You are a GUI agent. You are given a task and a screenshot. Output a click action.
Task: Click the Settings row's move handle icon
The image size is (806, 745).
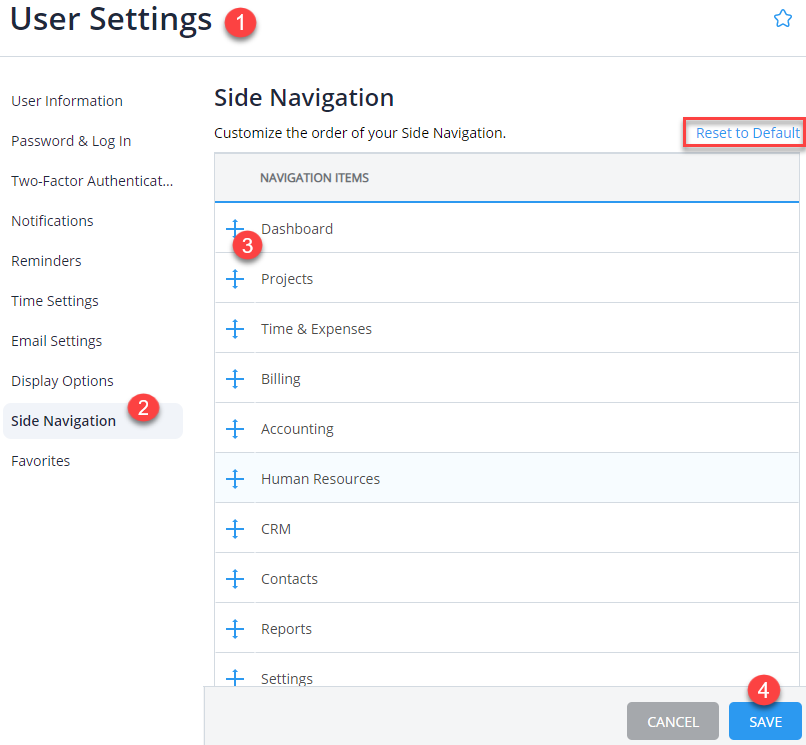pyautogui.click(x=235, y=678)
